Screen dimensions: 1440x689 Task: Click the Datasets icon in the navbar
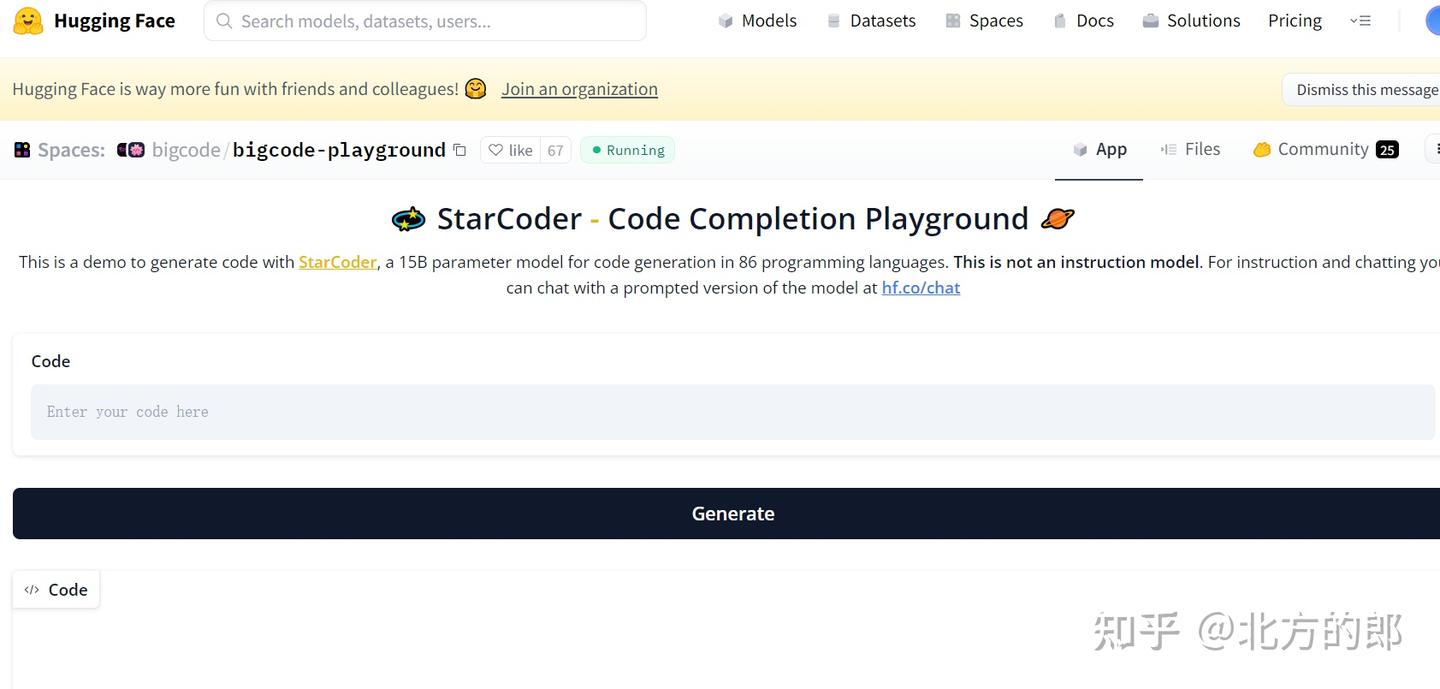point(833,20)
